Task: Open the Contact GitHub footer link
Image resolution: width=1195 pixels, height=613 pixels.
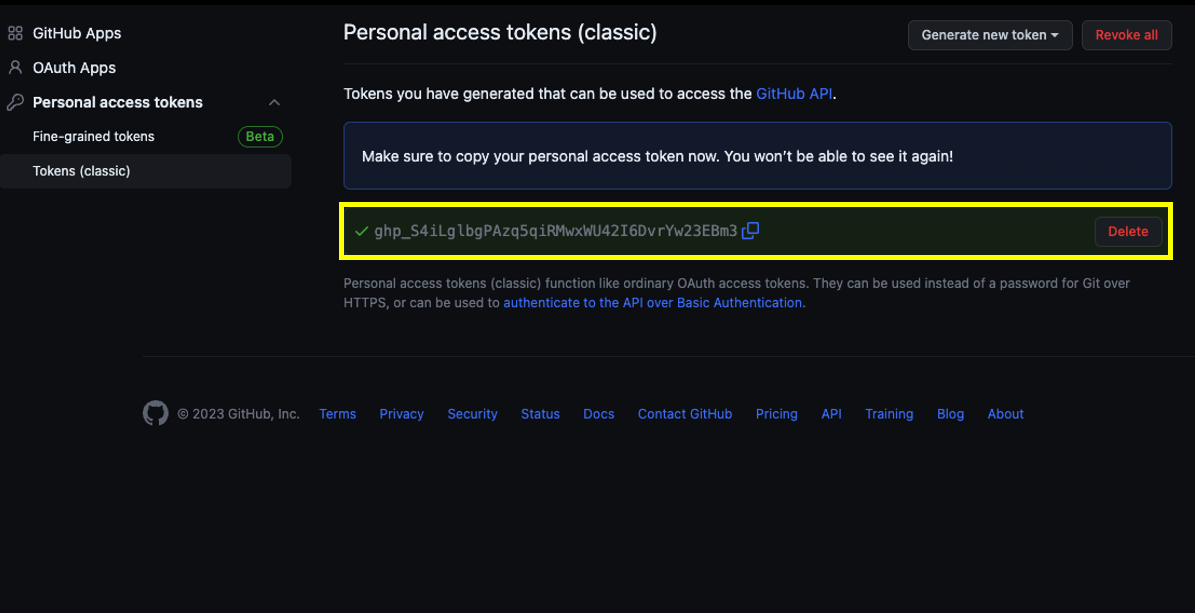Action: (x=685, y=414)
